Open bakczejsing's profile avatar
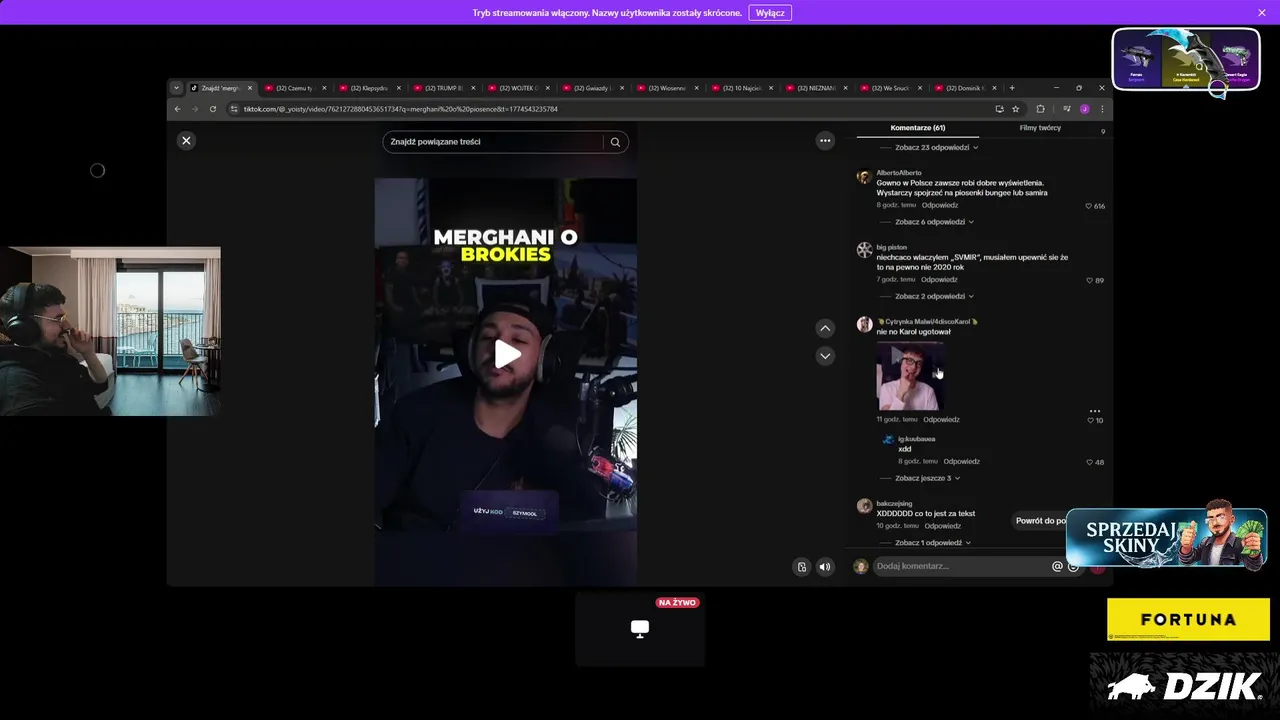1280x720 pixels. (x=864, y=507)
